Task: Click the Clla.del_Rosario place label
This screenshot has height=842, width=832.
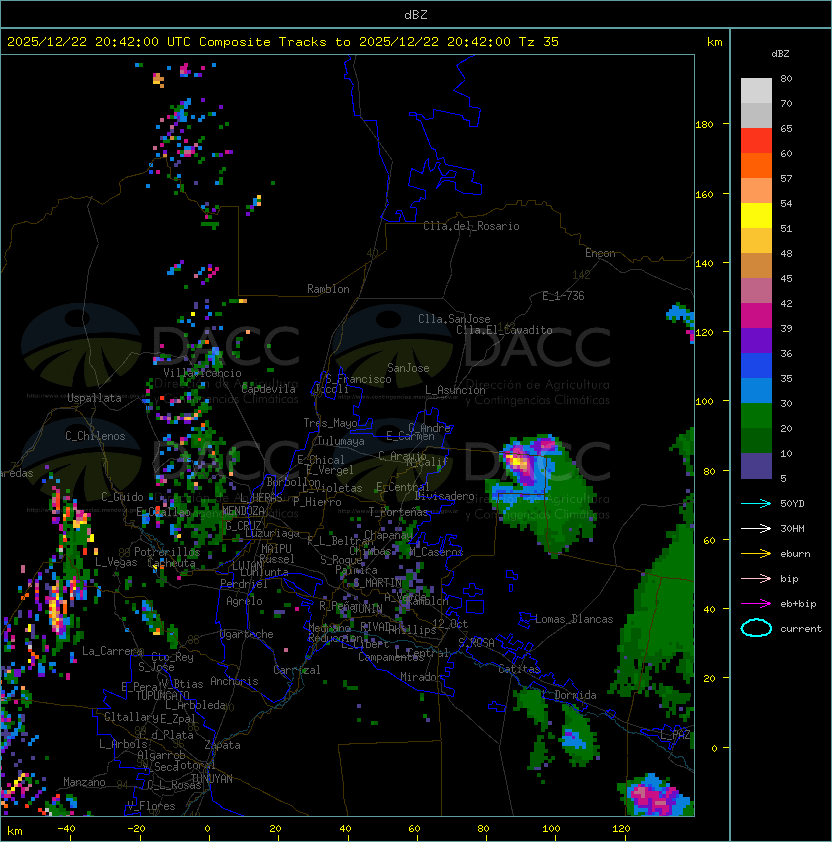Action: [x=471, y=226]
